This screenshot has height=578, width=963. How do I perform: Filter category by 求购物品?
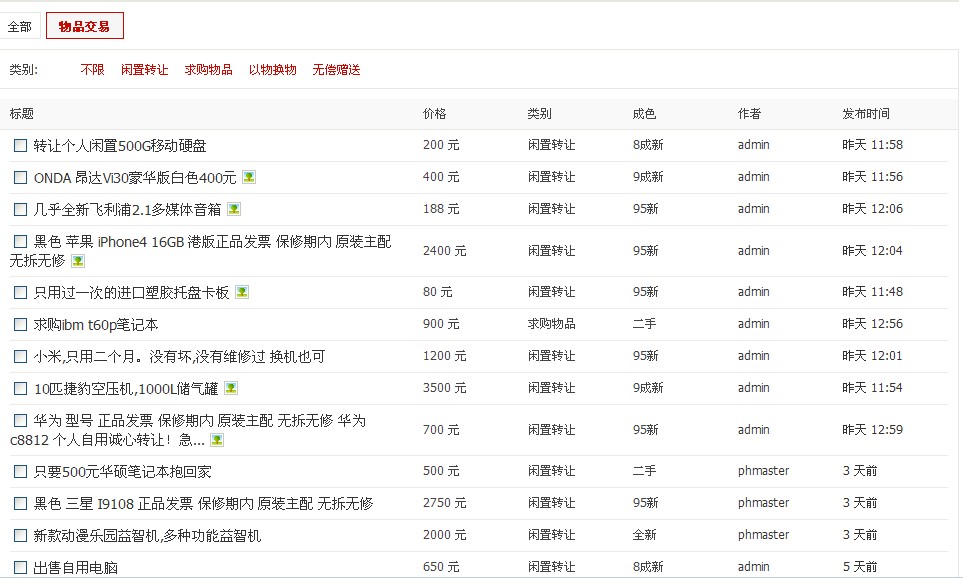pos(208,69)
